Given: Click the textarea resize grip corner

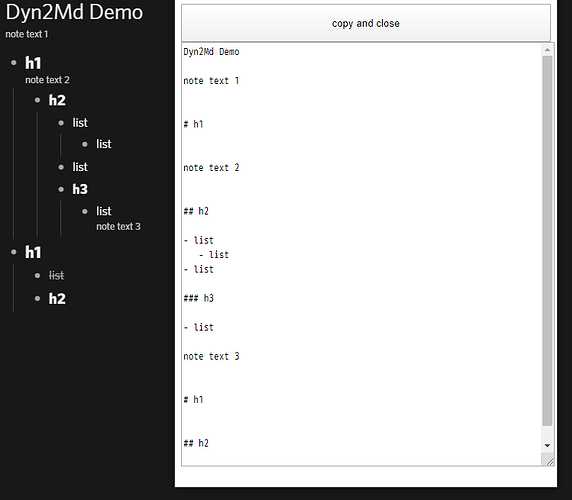Looking at the screenshot, I should coord(549,461).
